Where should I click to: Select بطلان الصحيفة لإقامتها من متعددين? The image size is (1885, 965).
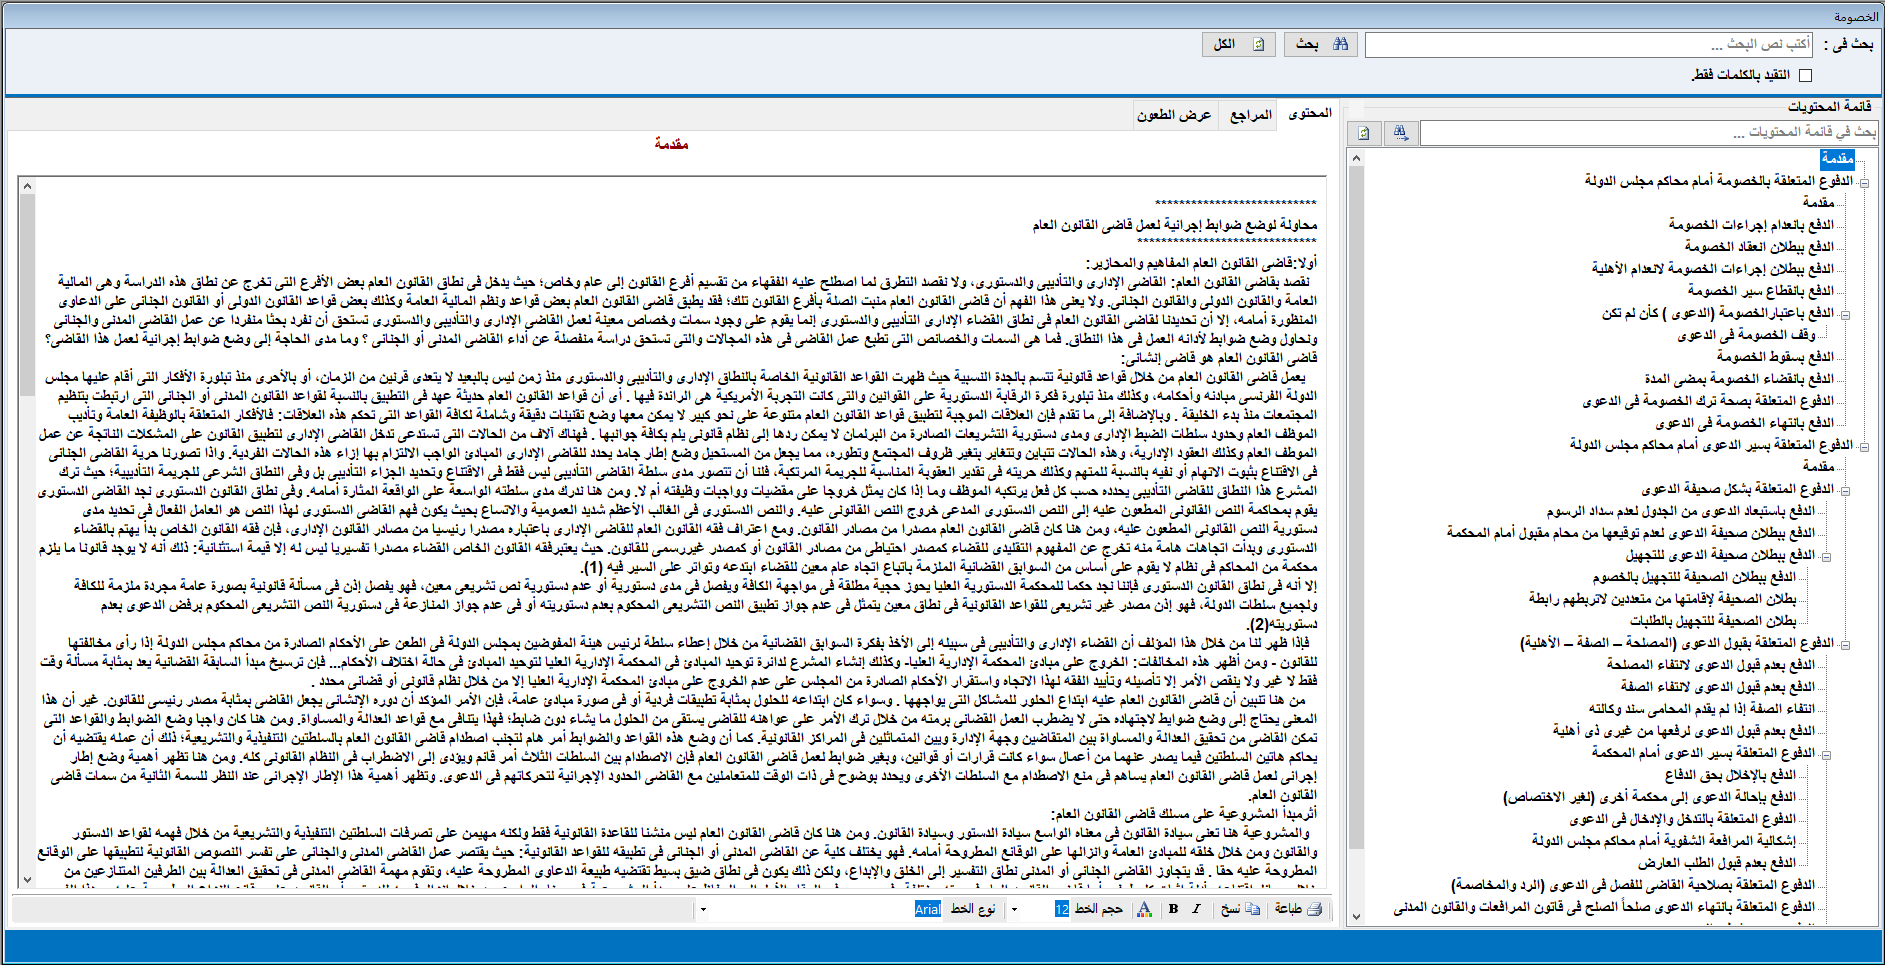click(x=1662, y=598)
